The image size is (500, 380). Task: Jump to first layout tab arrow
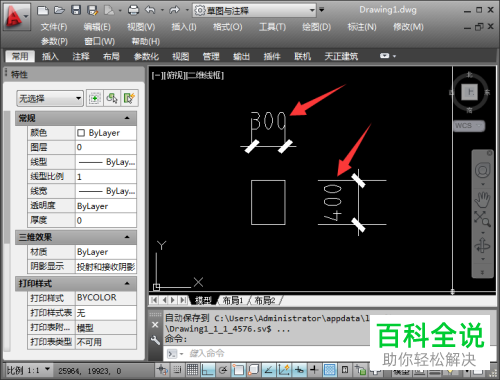[x=154, y=300]
